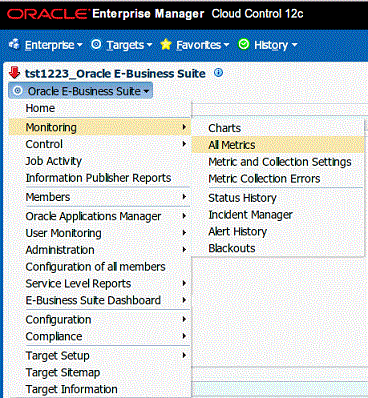Go to Home menu item
Viewport: 368px width, 398px height.
pos(40,108)
